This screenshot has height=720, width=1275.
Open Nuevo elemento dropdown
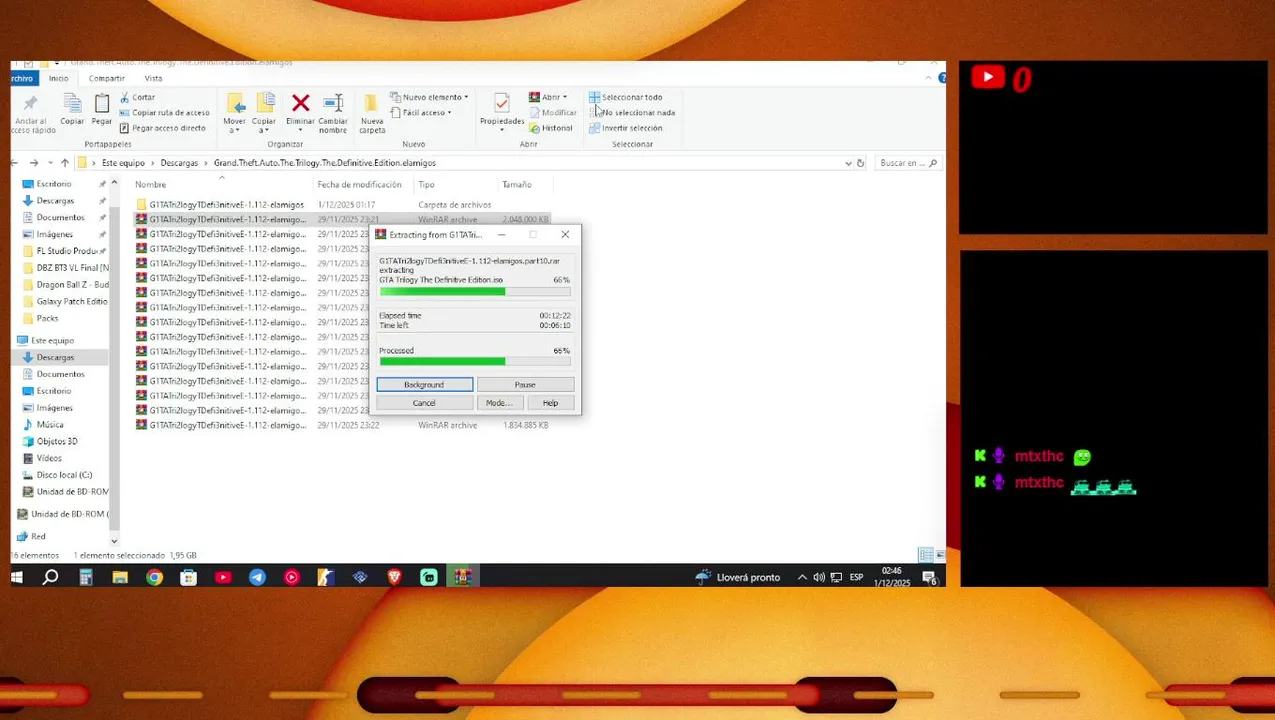click(429, 97)
